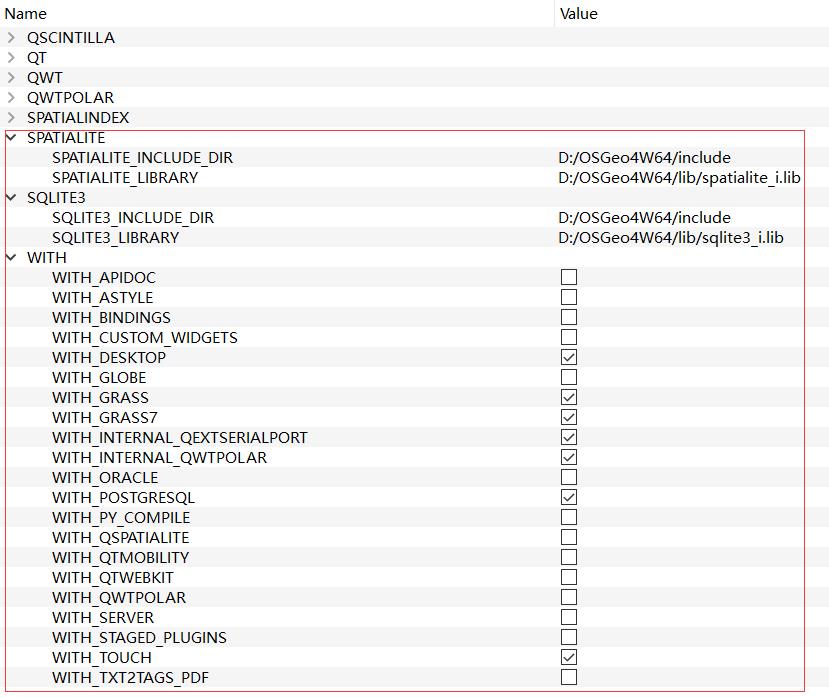Screen dimensions: 829x697
Task: Select the WITH_DESKTOP entry name
Action: click(109, 357)
